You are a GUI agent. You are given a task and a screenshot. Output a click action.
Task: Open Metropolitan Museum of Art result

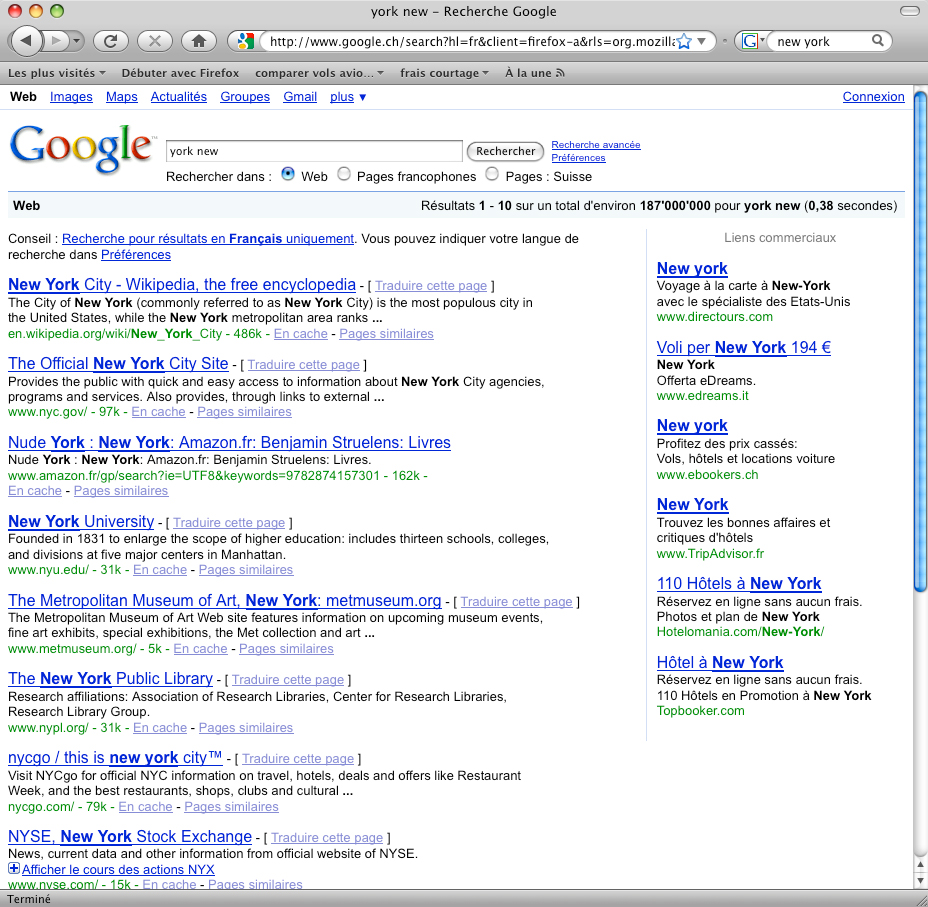click(x=224, y=601)
